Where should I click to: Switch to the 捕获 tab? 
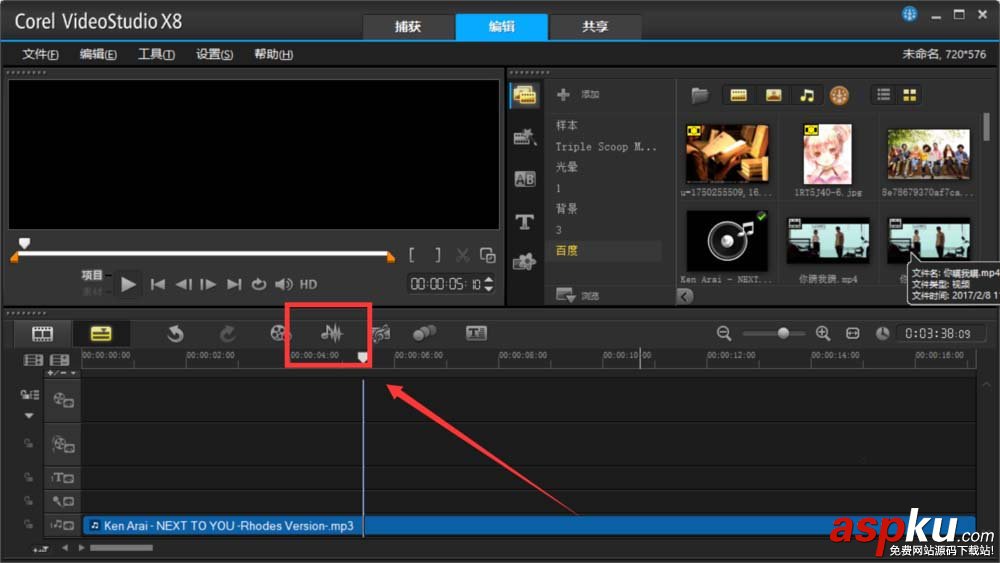[408, 27]
